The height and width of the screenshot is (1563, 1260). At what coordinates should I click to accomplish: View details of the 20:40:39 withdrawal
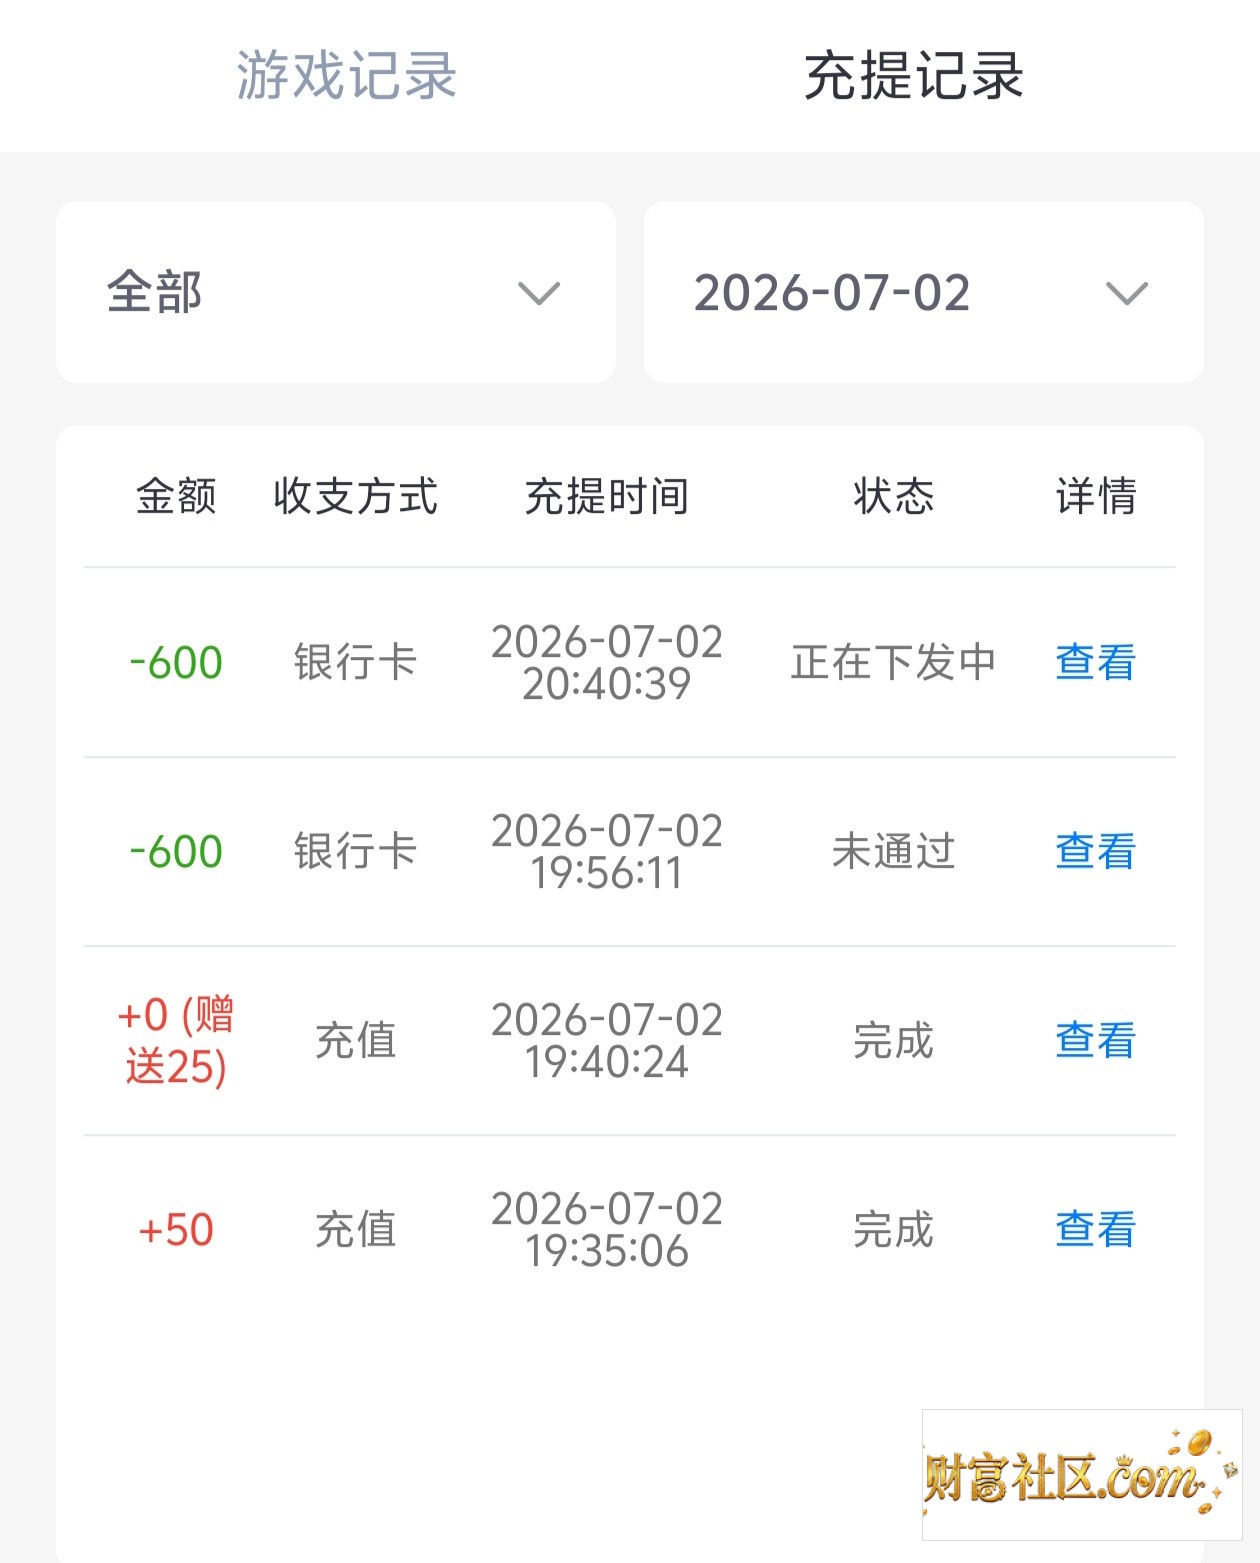1096,662
